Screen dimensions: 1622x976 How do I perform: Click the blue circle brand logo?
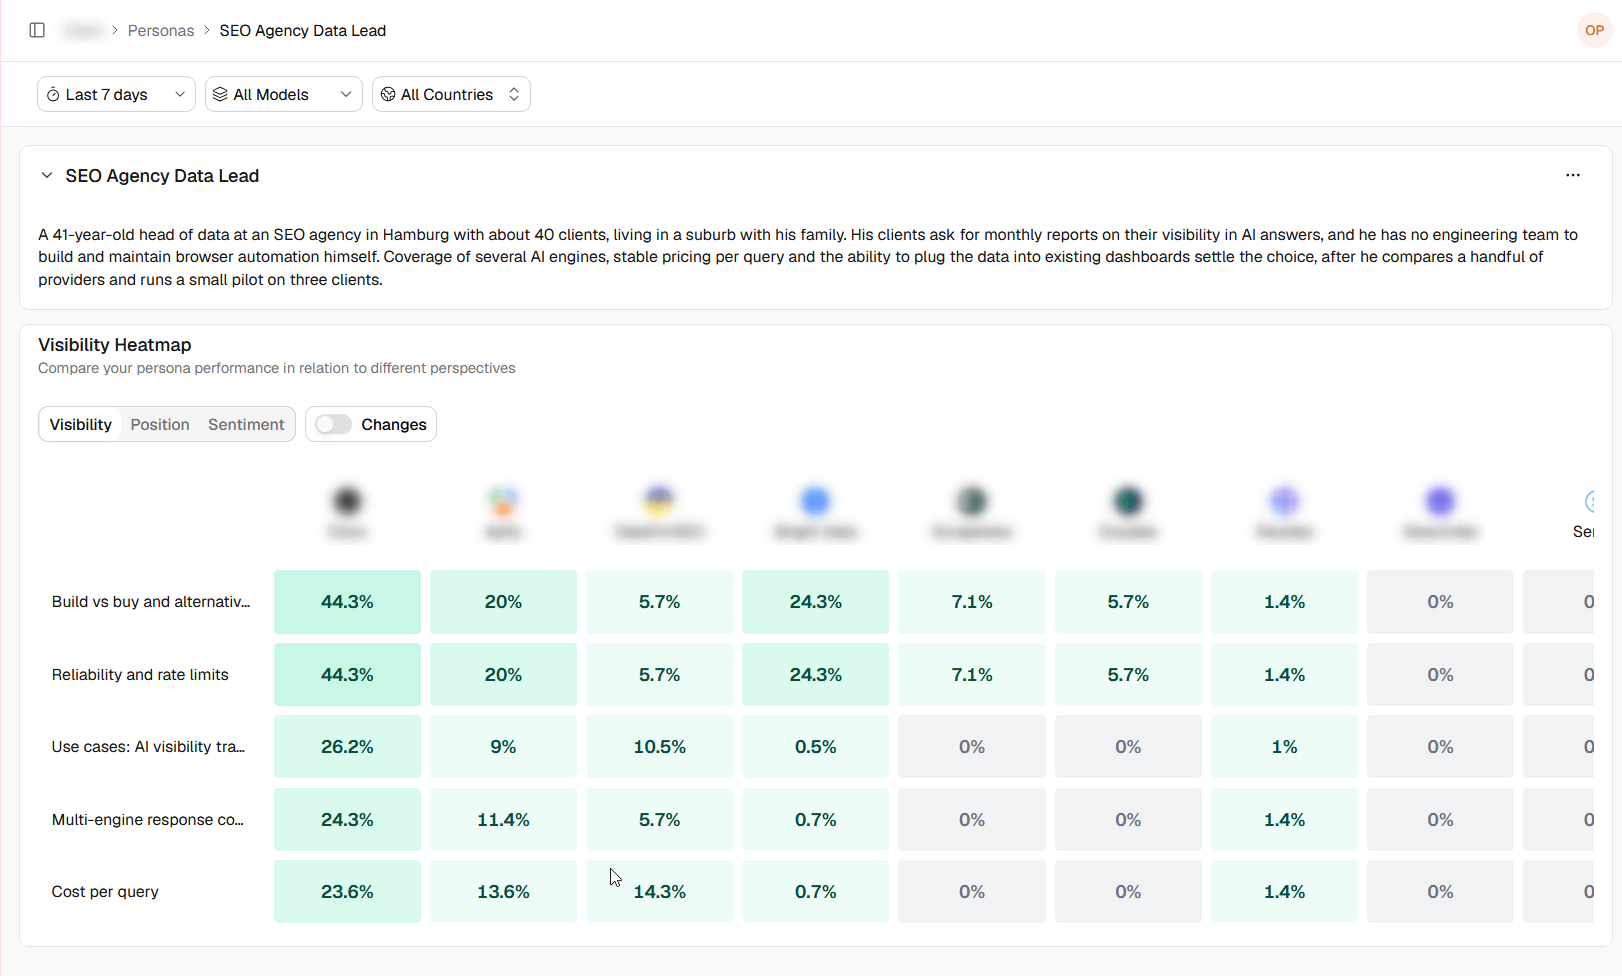click(815, 500)
